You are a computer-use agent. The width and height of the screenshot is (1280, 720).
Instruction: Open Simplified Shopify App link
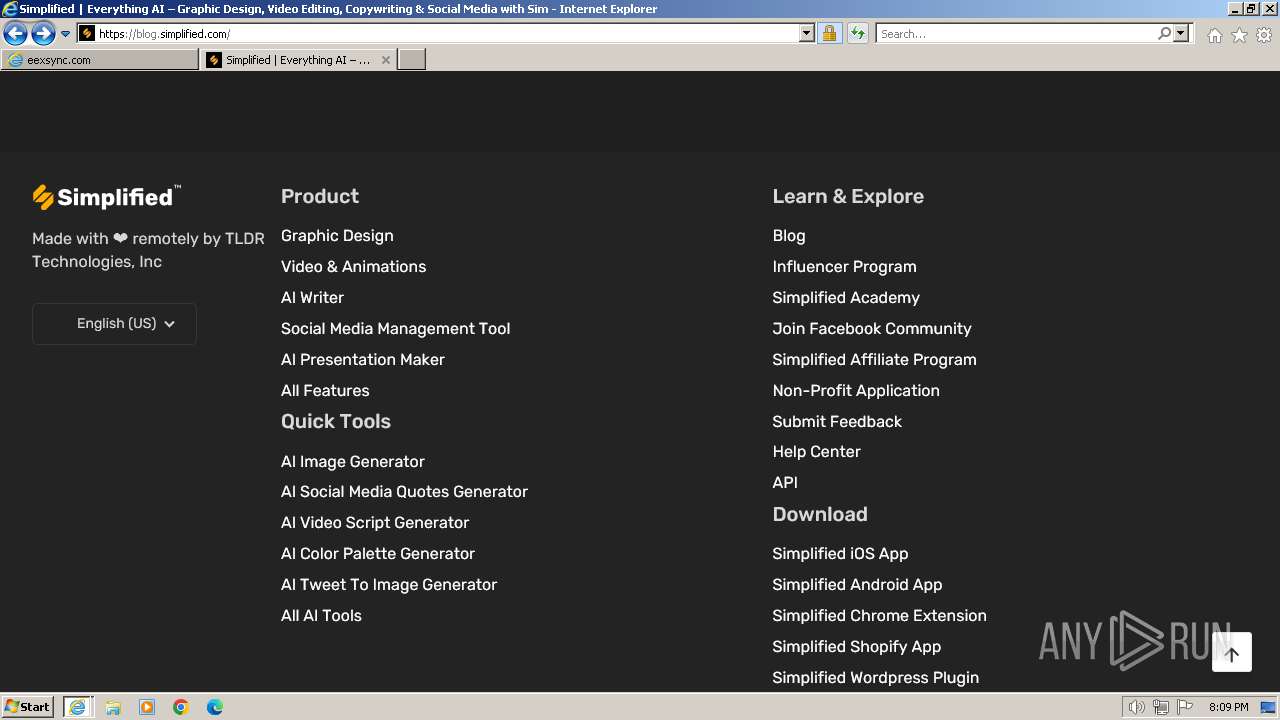pos(856,647)
